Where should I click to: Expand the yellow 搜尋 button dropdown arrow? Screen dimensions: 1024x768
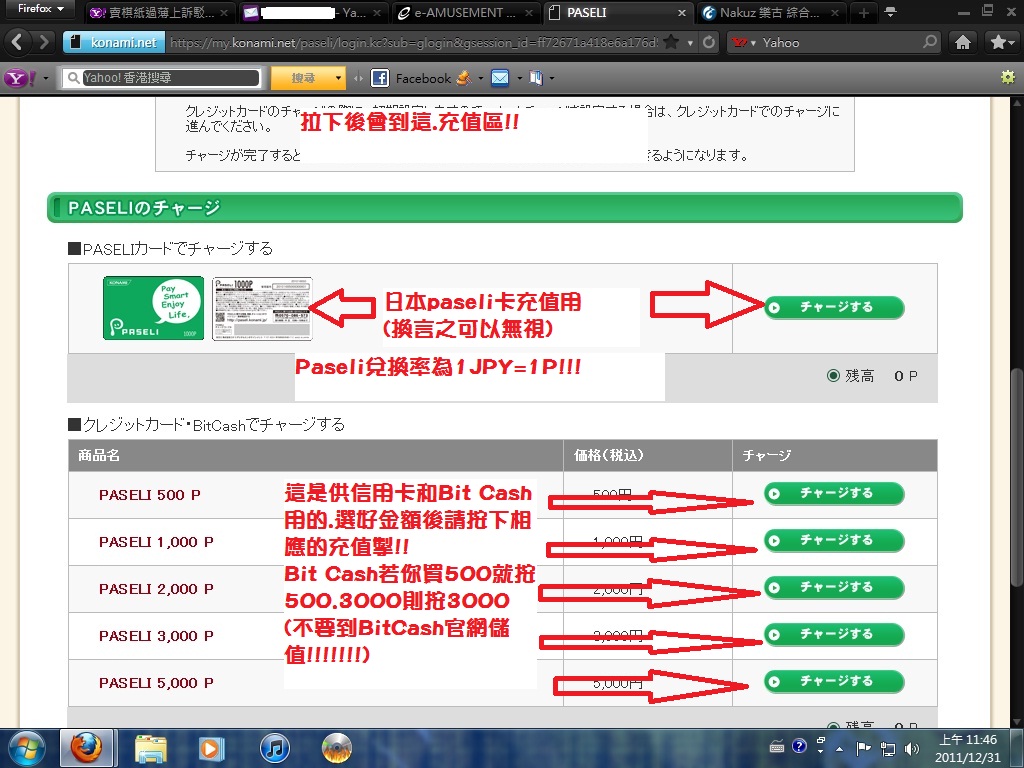click(340, 78)
